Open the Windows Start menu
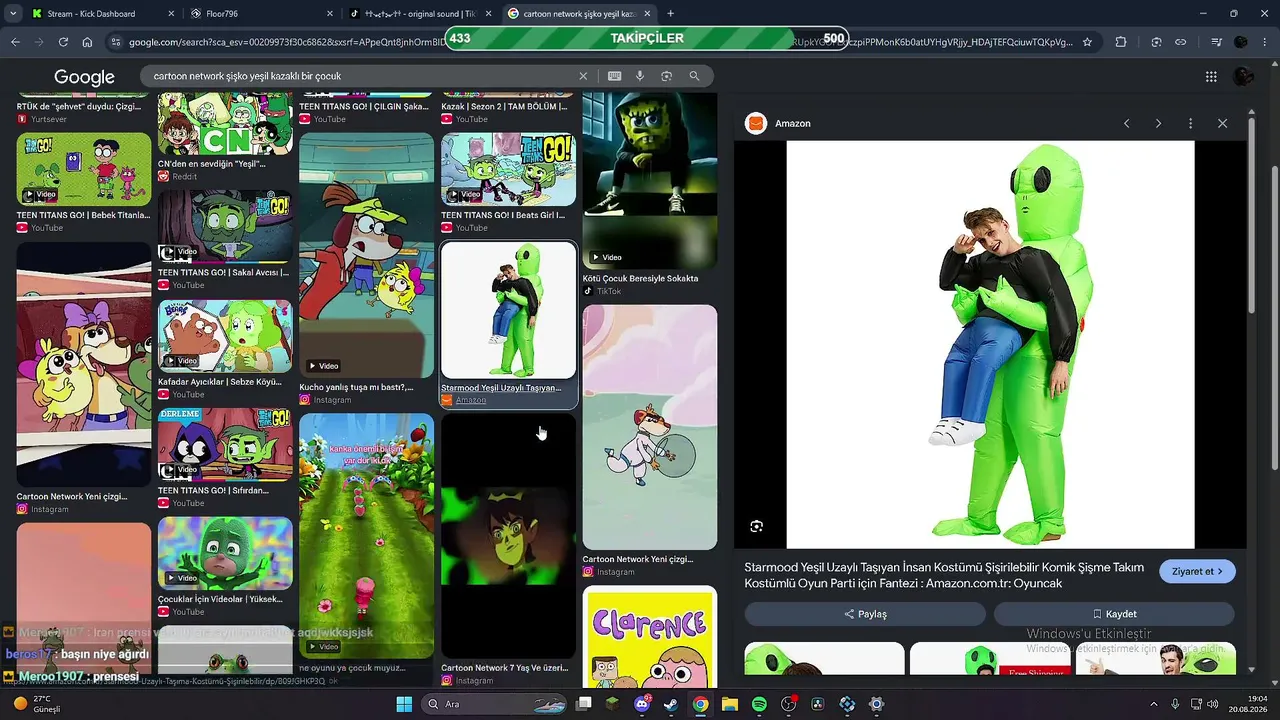 (x=404, y=704)
